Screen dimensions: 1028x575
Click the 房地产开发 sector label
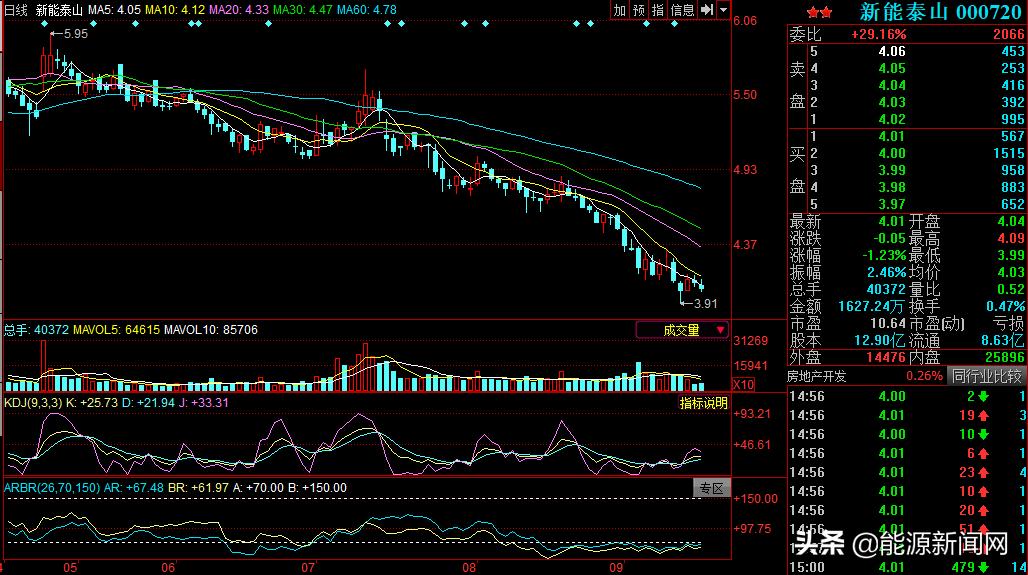click(818, 376)
